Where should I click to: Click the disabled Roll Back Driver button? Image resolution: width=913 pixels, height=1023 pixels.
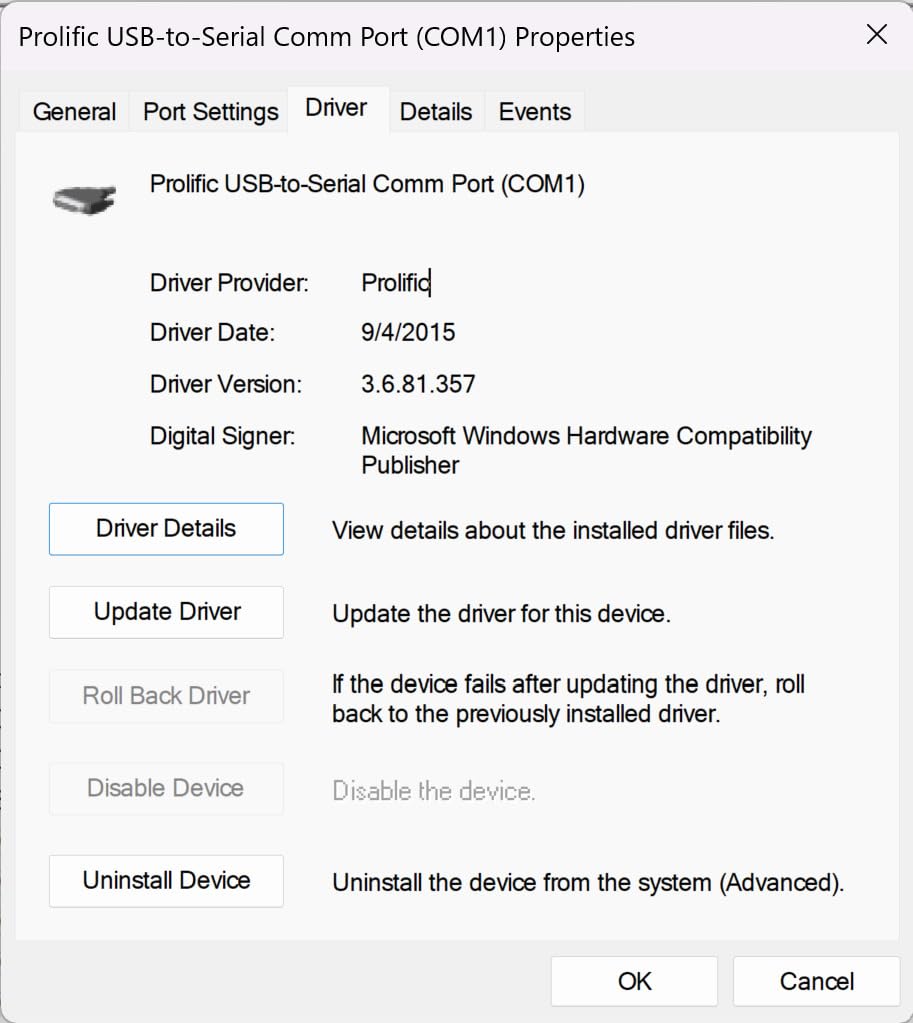pos(165,696)
